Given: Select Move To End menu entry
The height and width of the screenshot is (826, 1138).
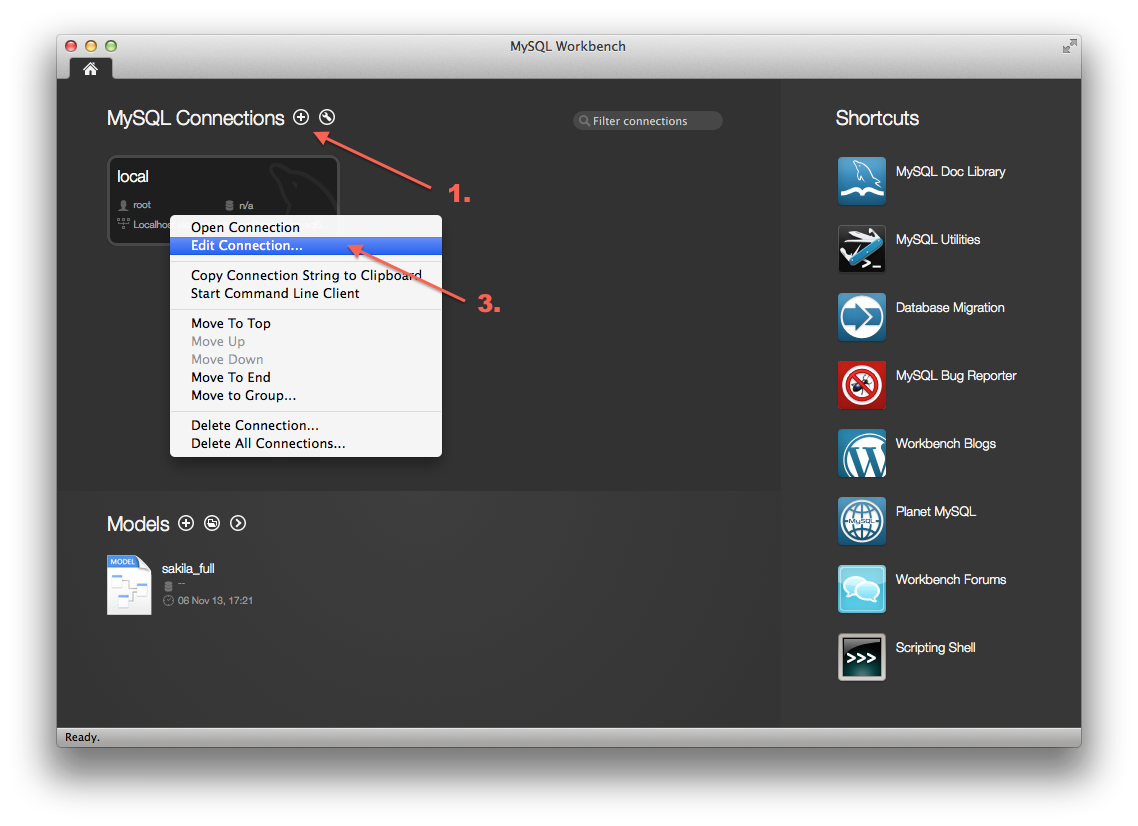Looking at the screenshot, I should coord(306,377).
